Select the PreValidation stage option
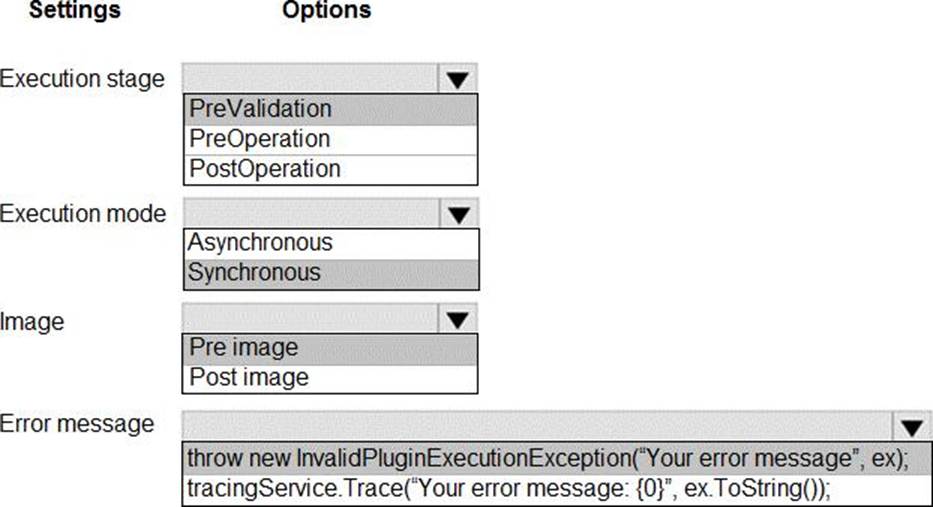The width and height of the screenshot is (933, 507). 330,108
